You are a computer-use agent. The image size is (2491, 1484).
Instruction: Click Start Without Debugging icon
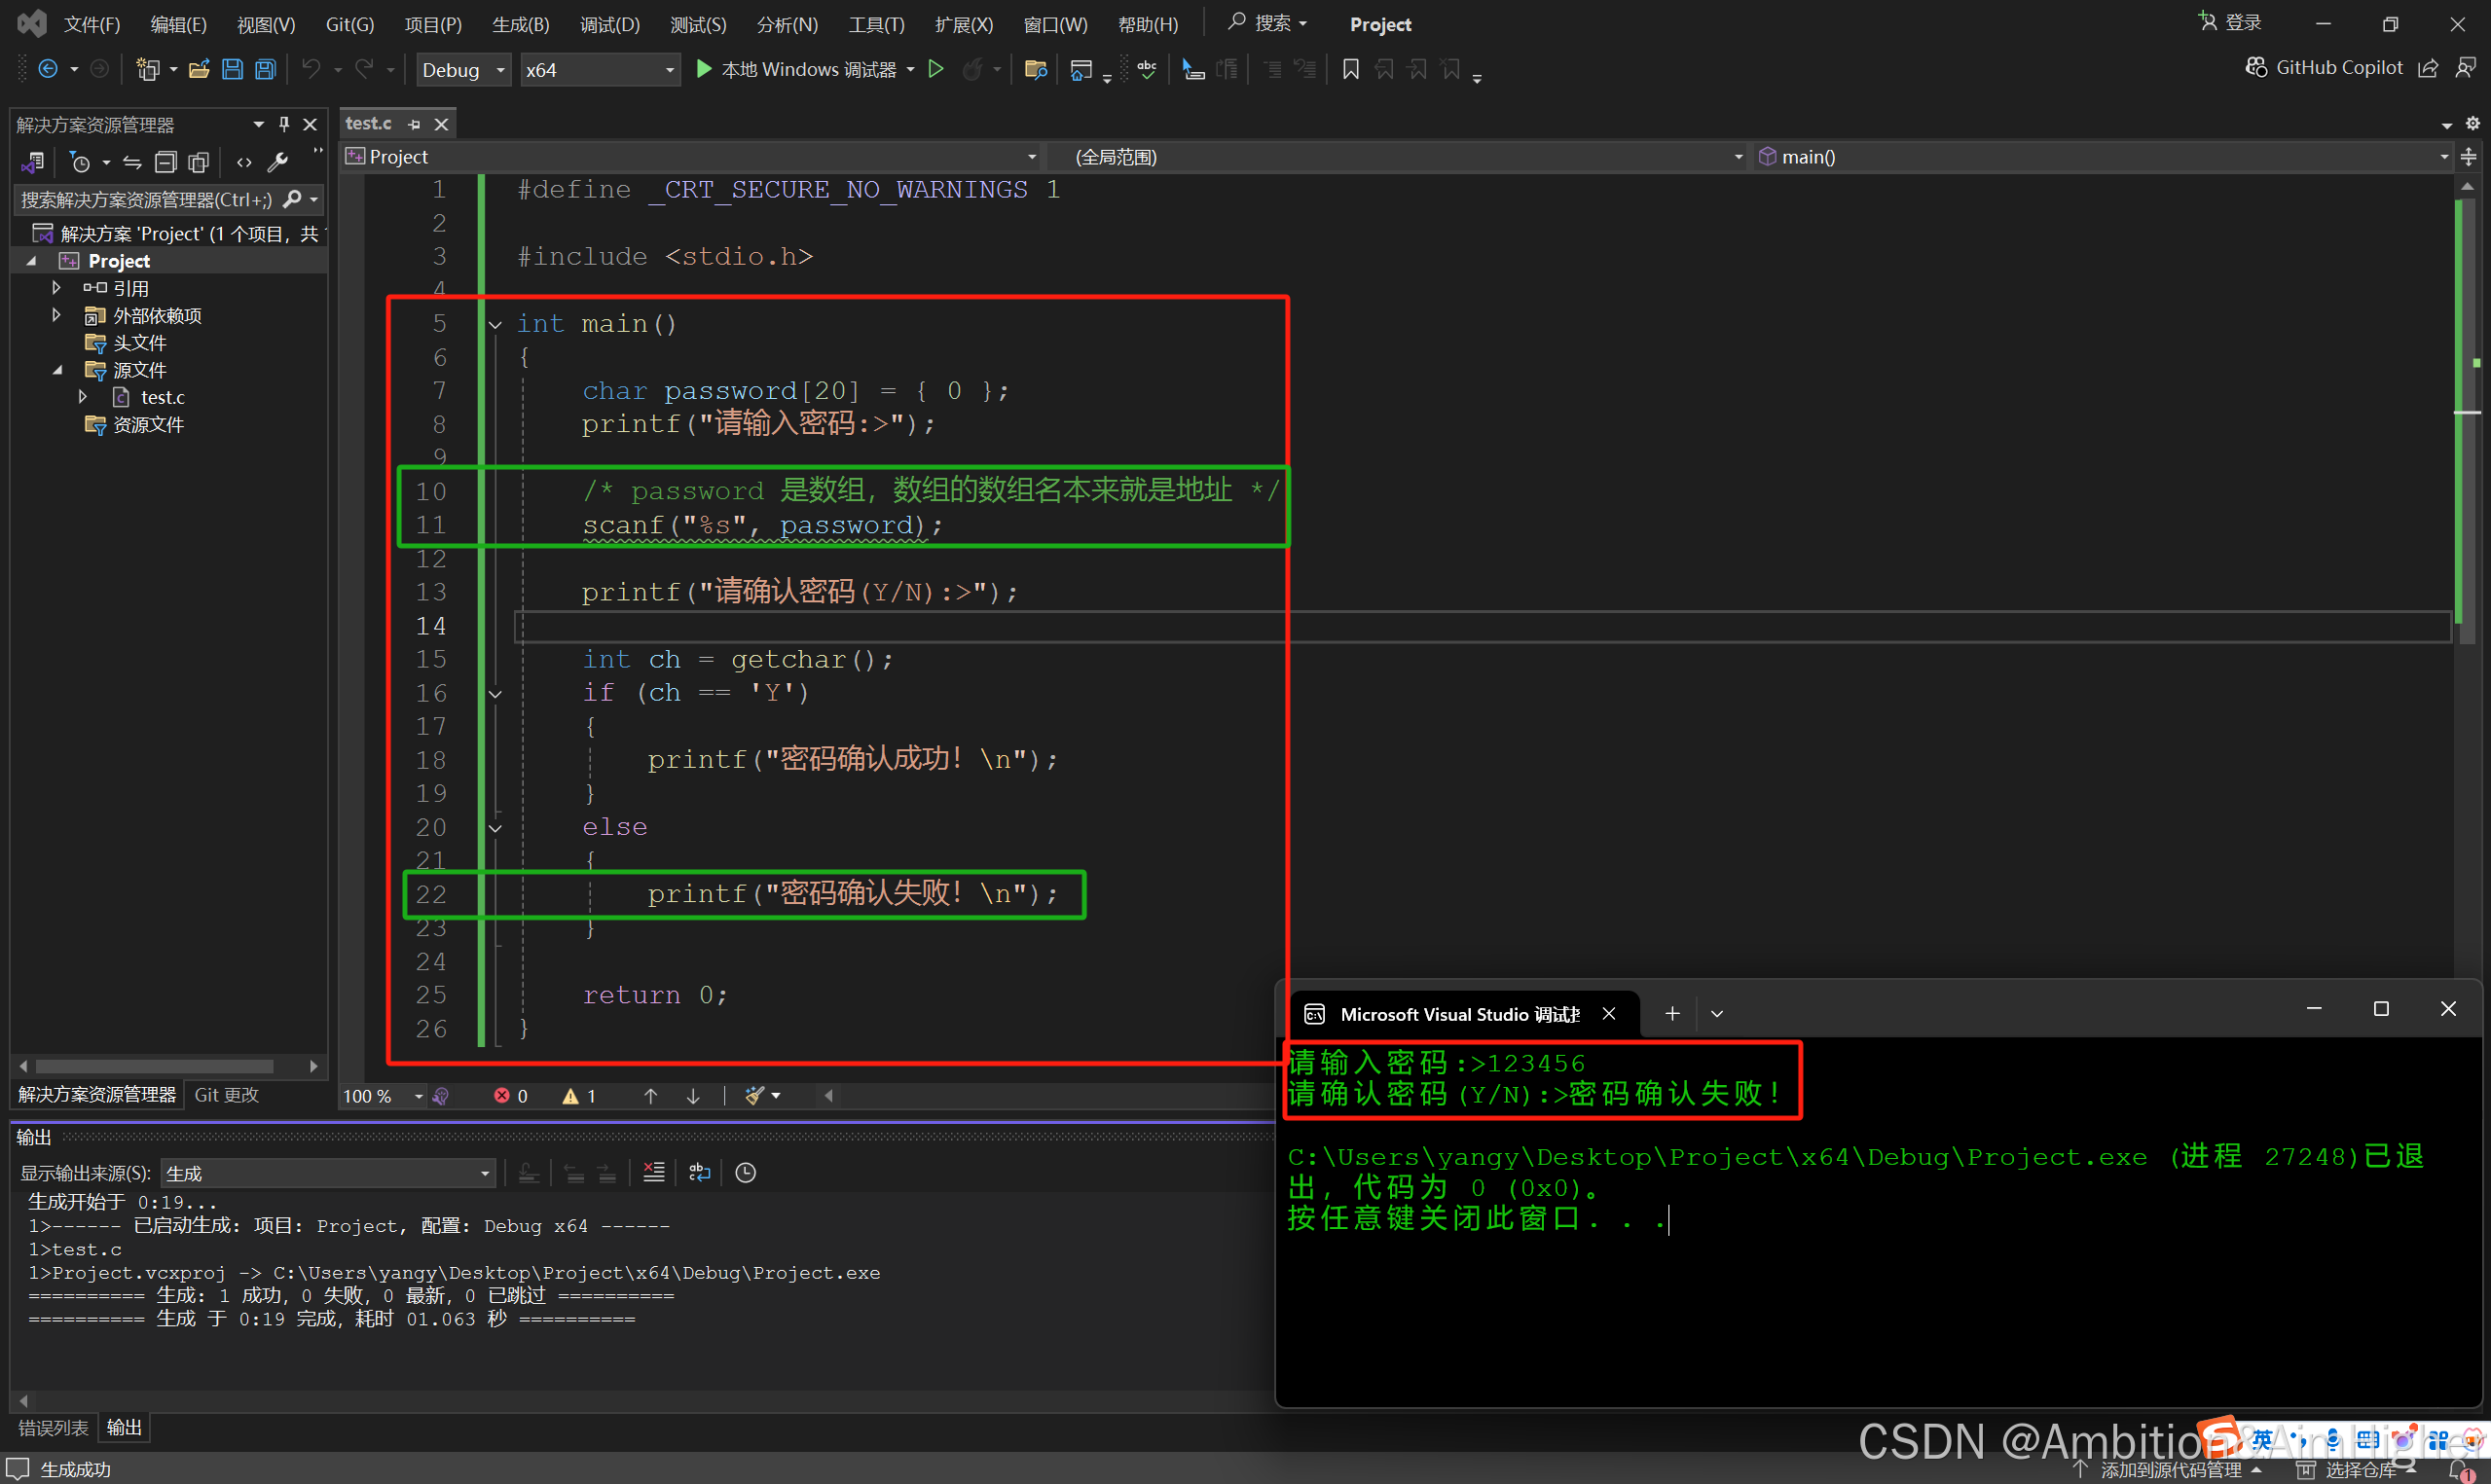936,69
